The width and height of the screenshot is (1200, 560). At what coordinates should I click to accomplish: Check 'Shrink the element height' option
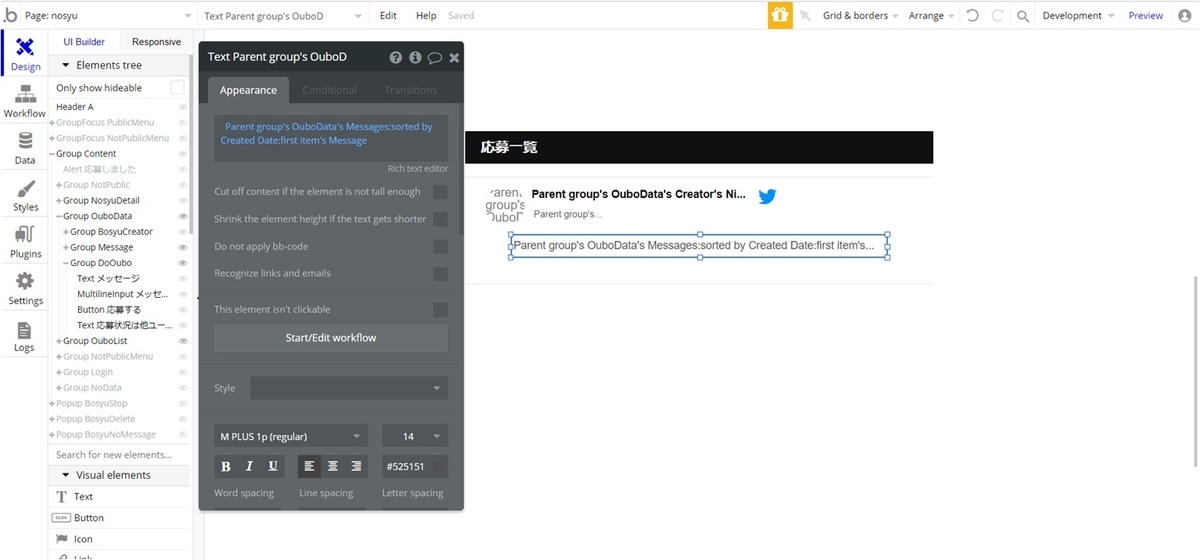[x=440, y=219]
